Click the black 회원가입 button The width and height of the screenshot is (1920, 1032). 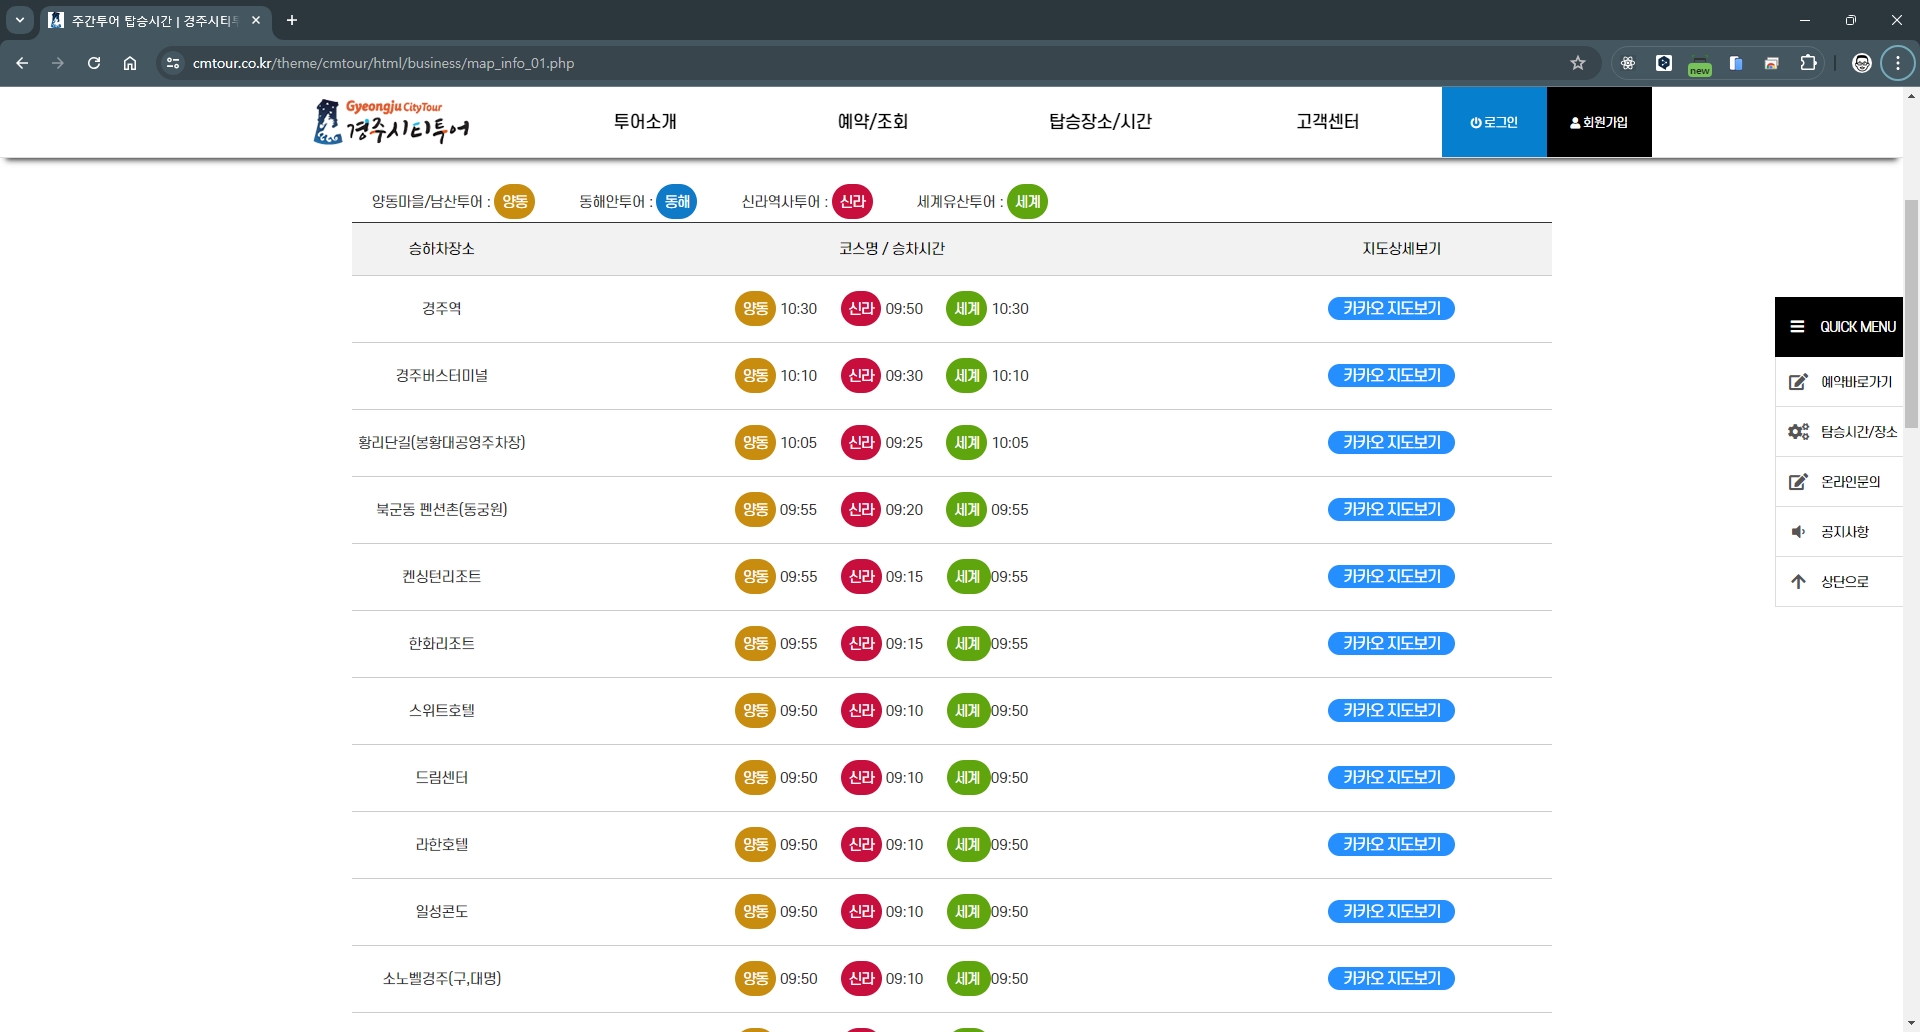(x=1599, y=122)
